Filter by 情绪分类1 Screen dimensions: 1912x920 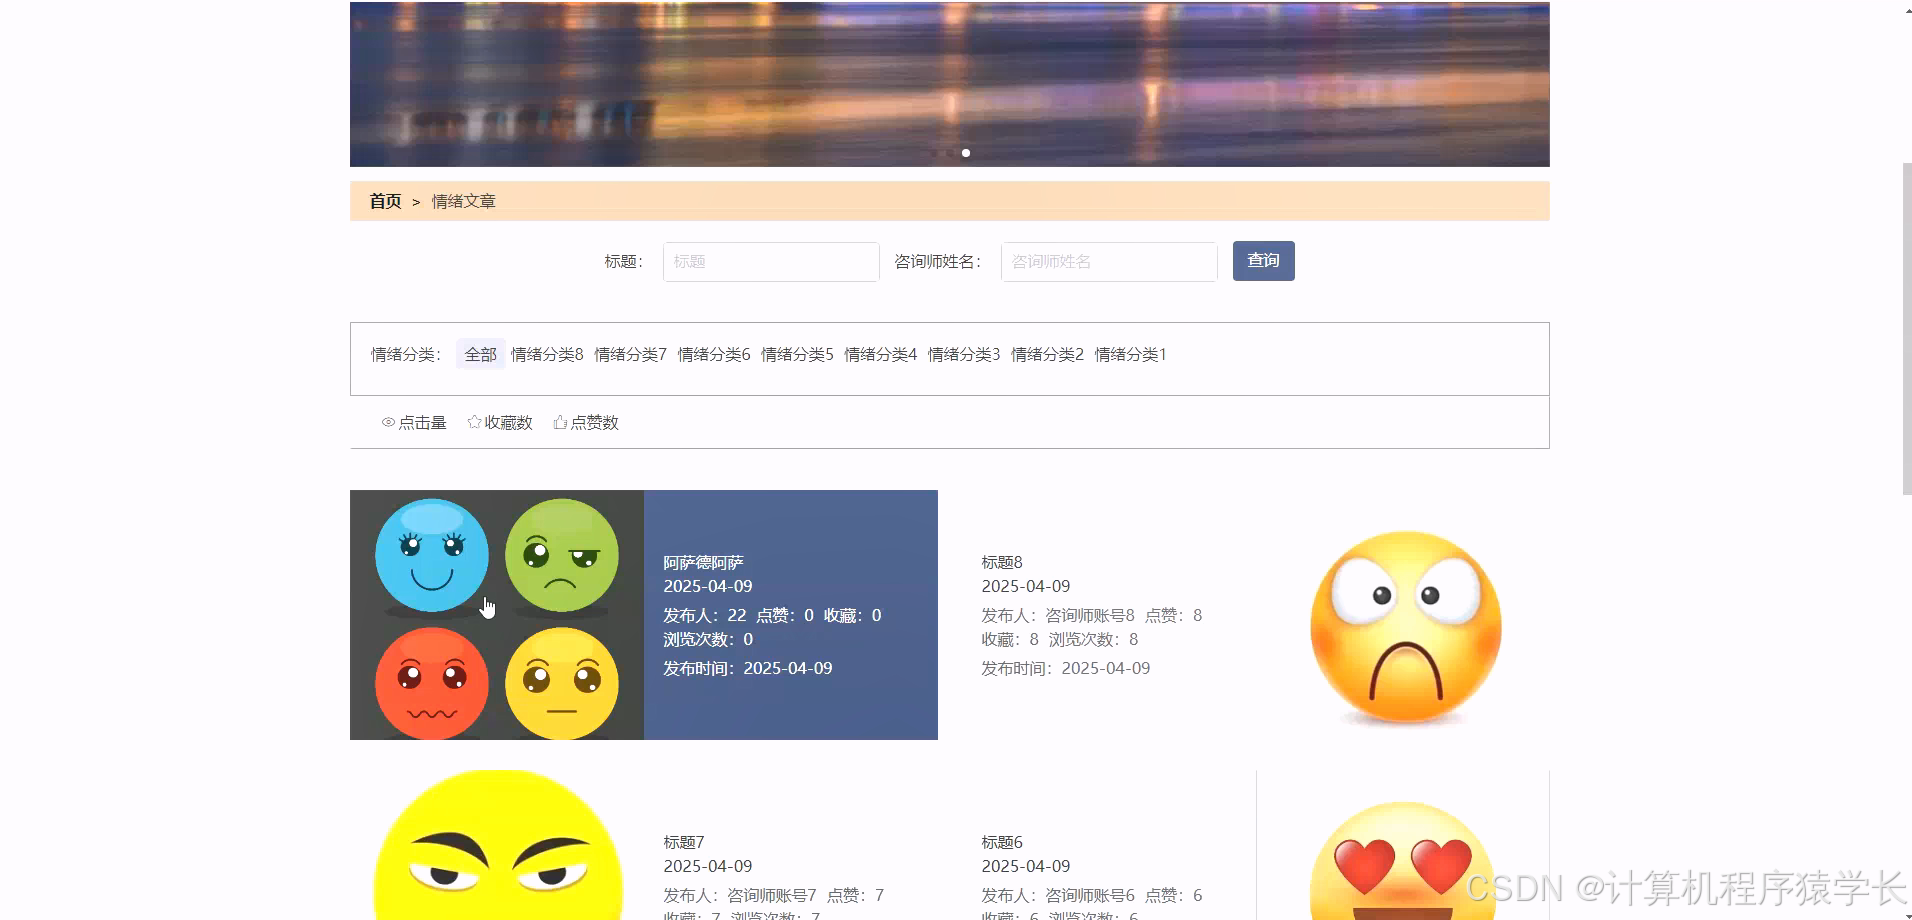(1130, 354)
